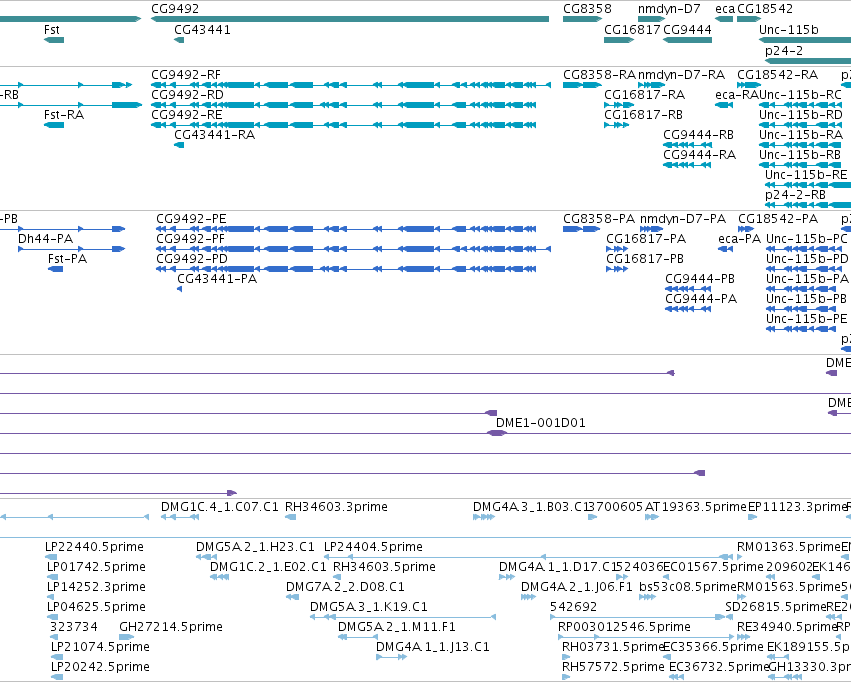Select EST DMG4A.3_1.B03.C1
This screenshot has height=682, width=851.
coord(531,507)
